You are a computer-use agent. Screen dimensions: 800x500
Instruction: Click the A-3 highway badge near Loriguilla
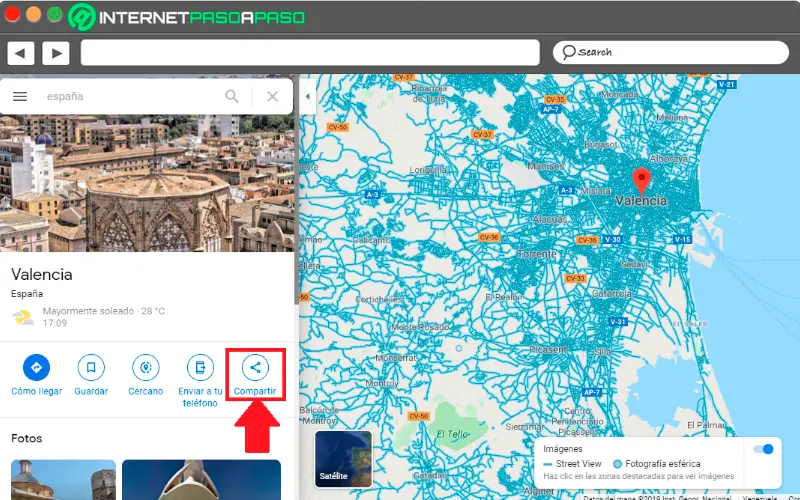click(x=372, y=194)
